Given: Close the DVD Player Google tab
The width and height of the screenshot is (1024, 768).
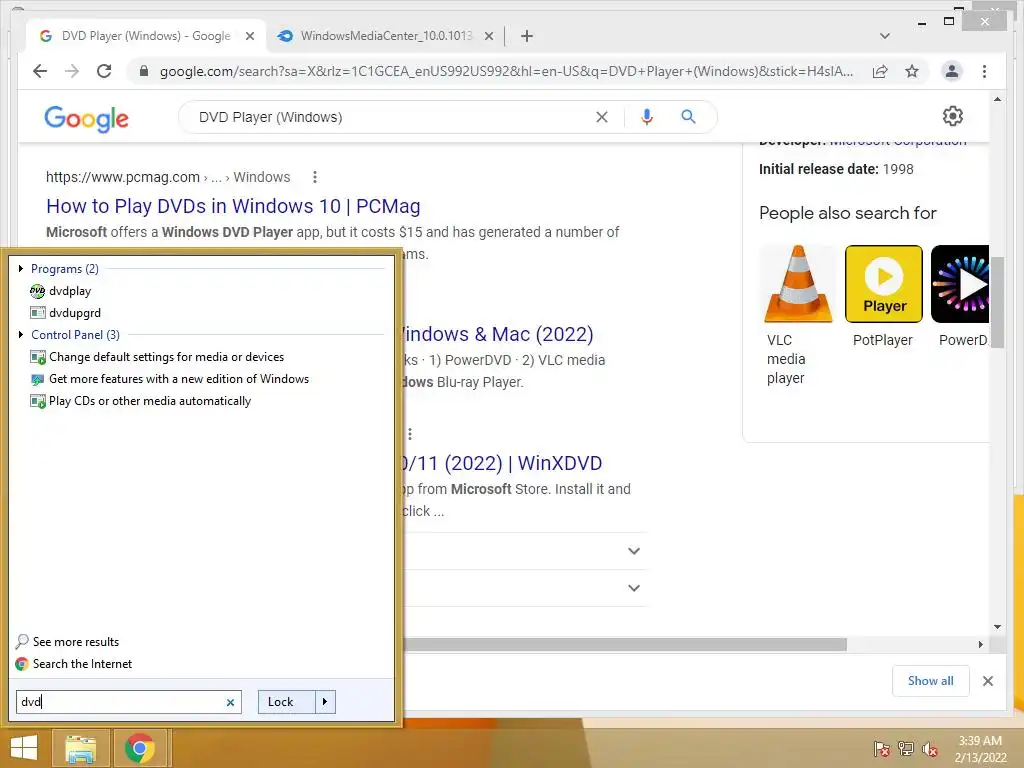Looking at the screenshot, I should tap(249, 37).
